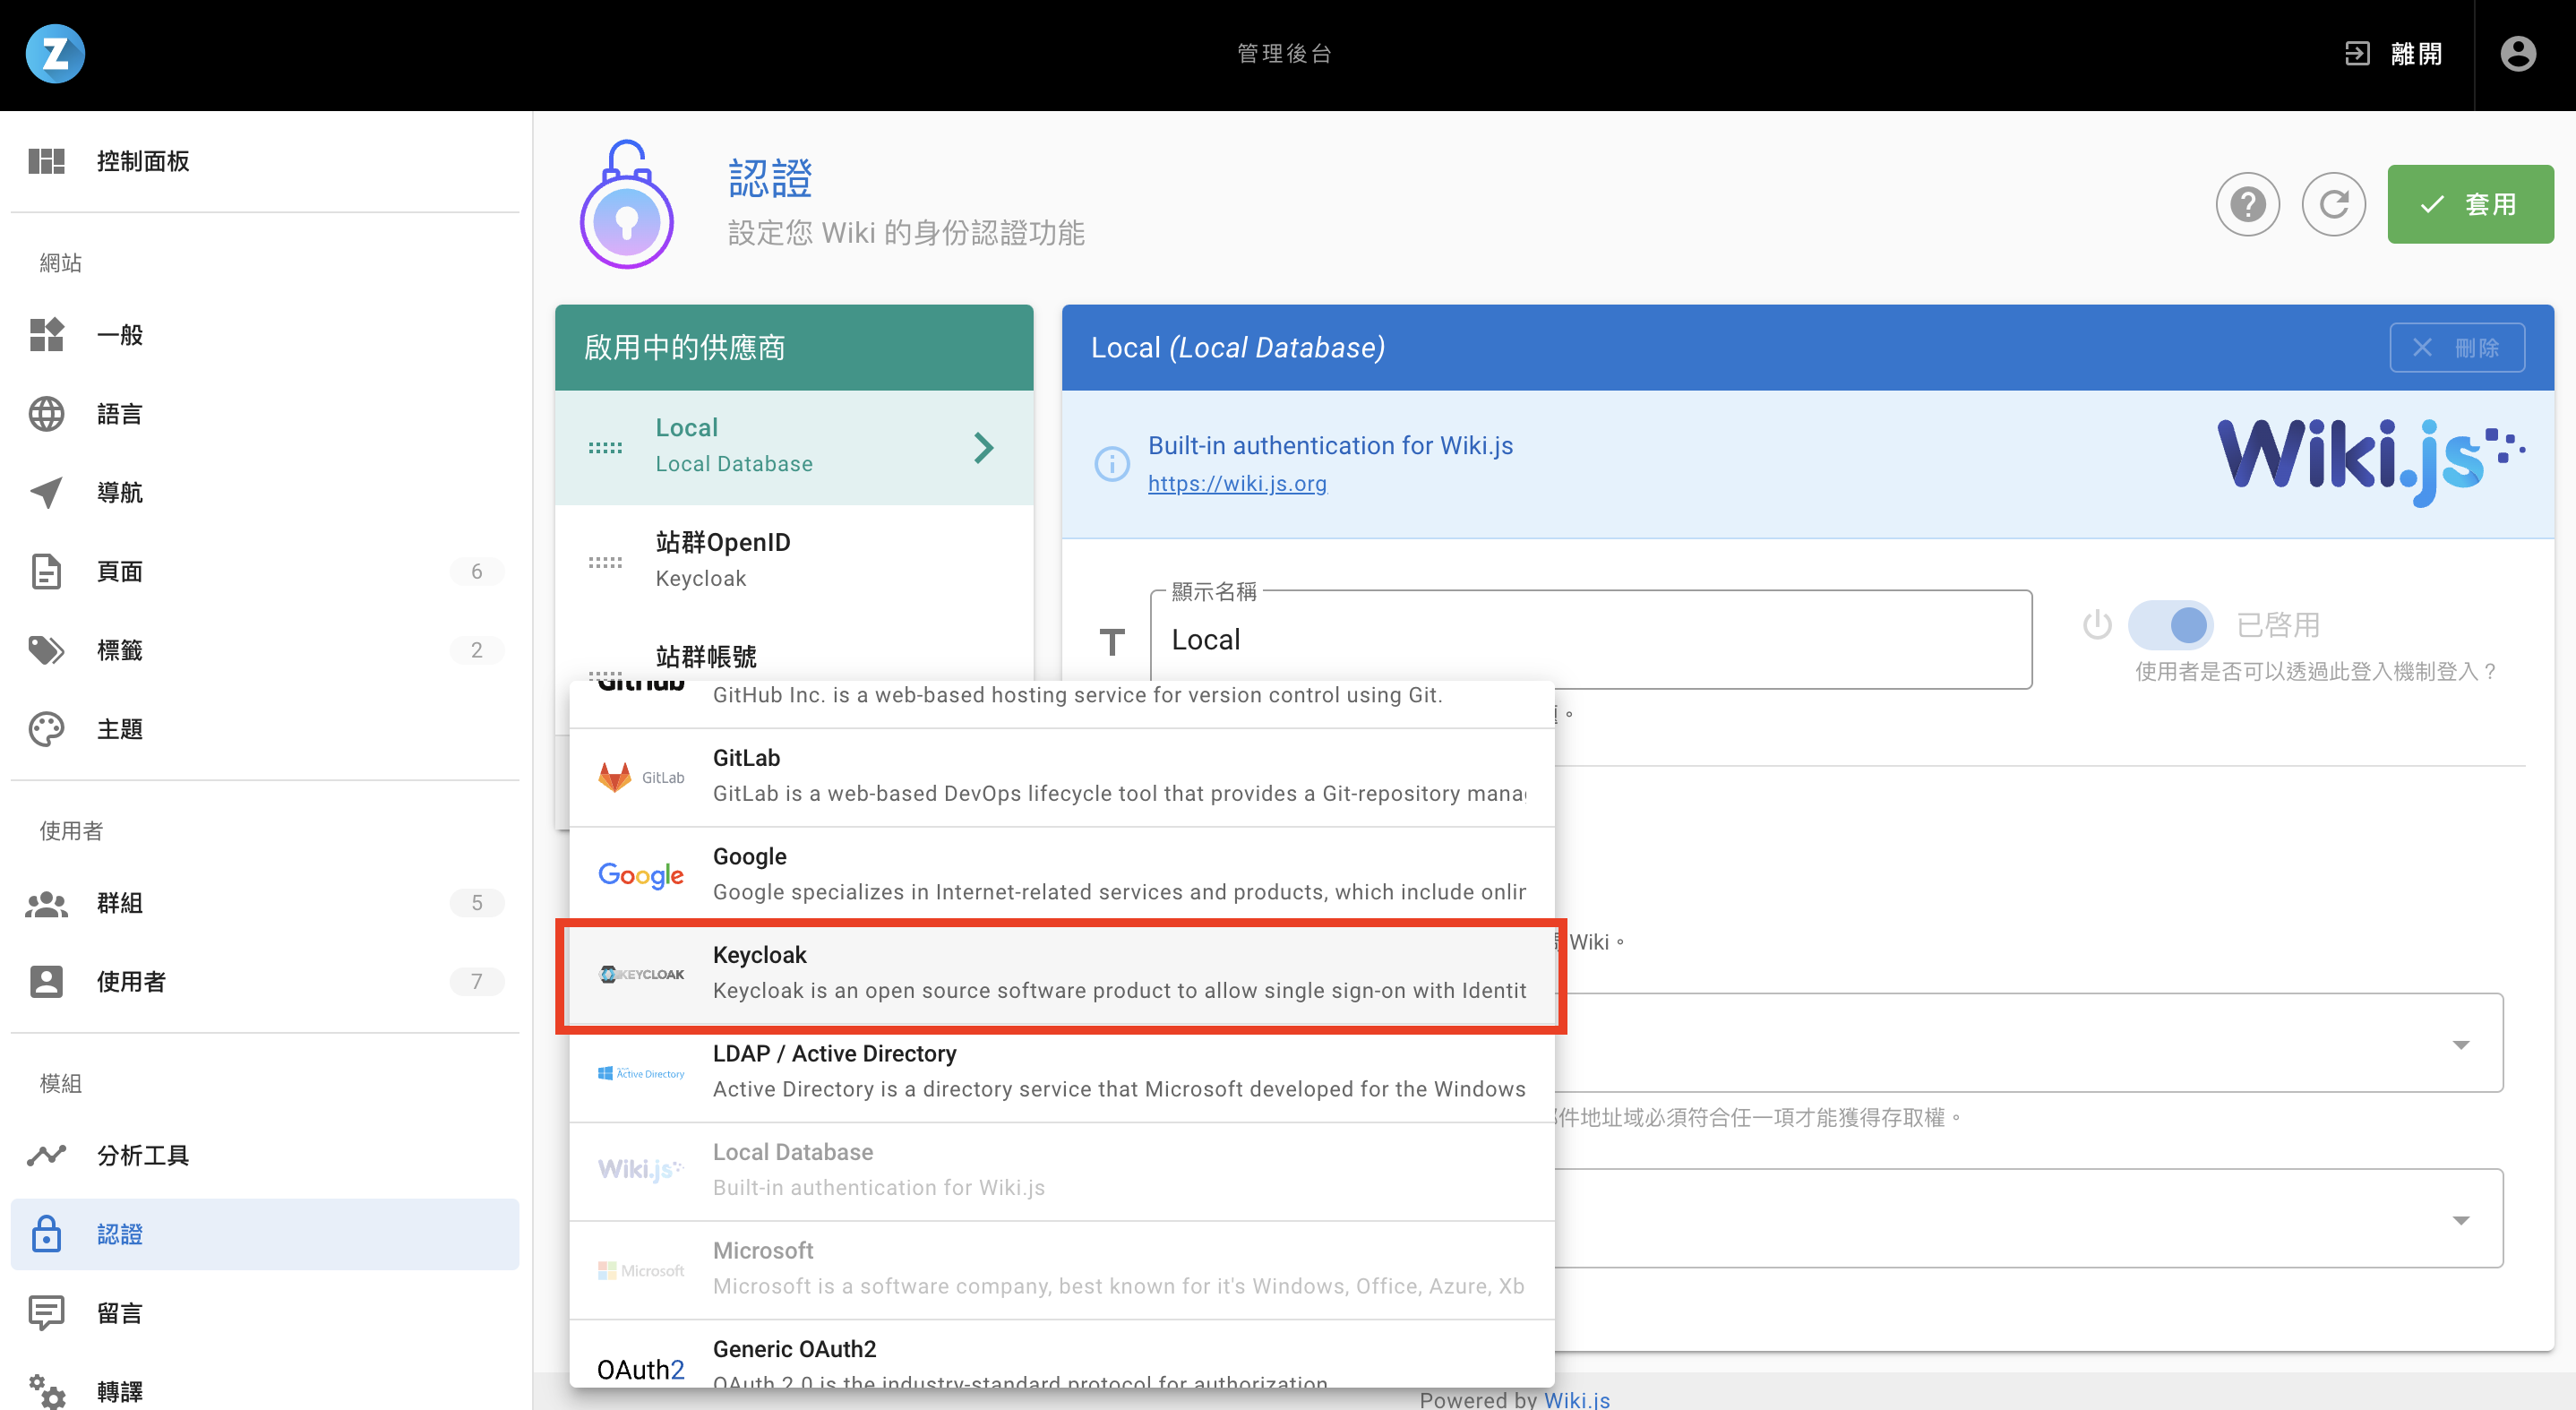Image resolution: width=2576 pixels, height=1410 pixels.
Task: Click the 啟用中的供應商 panel header
Action: click(x=794, y=347)
